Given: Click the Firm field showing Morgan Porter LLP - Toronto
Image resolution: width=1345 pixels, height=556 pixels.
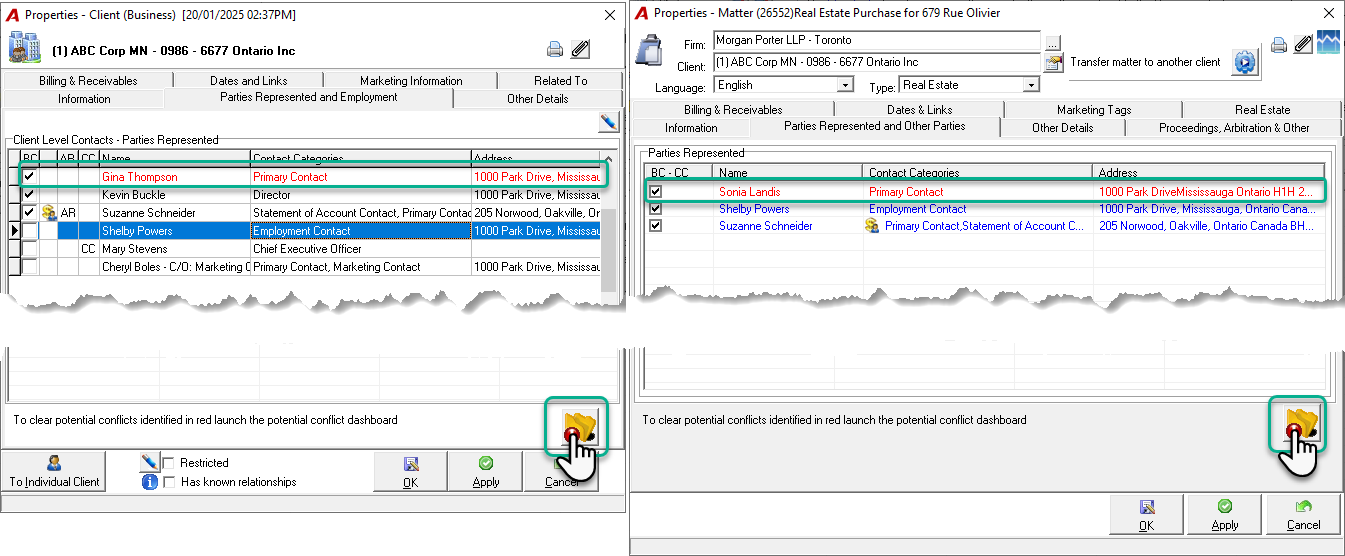Looking at the screenshot, I should click(x=877, y=41).
